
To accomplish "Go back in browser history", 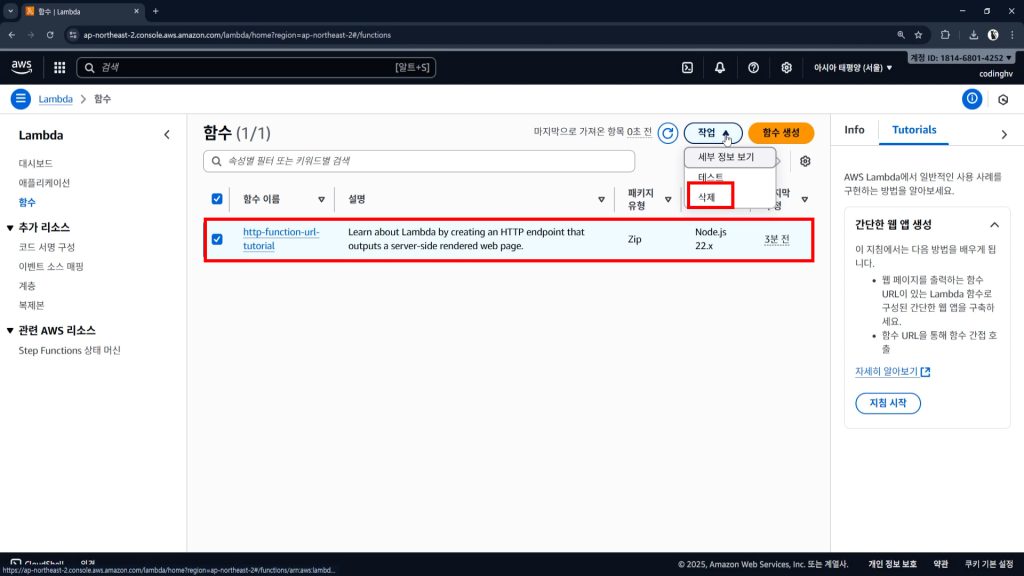I will coord(12,35).
